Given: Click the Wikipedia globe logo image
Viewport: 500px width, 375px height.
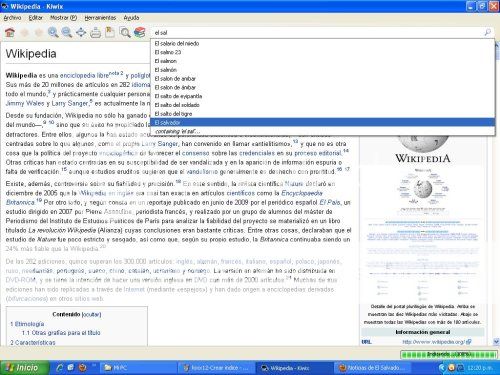Looking at the screenshot, I should 423,150.
